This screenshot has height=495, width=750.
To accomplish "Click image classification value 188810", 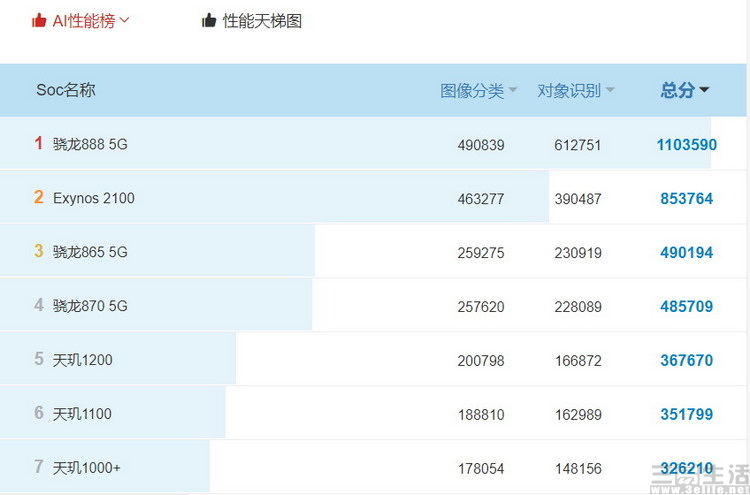I will (x=481, y=415).
